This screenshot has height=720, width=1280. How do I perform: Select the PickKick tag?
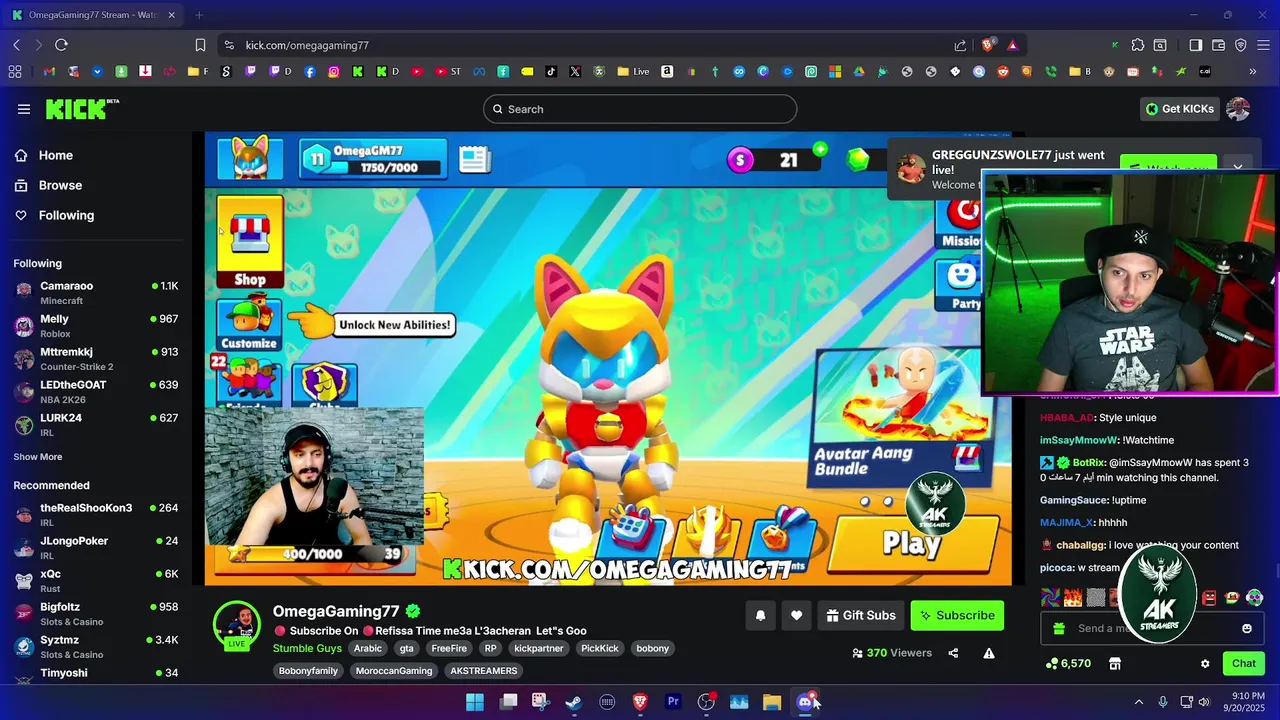[600, 648]
